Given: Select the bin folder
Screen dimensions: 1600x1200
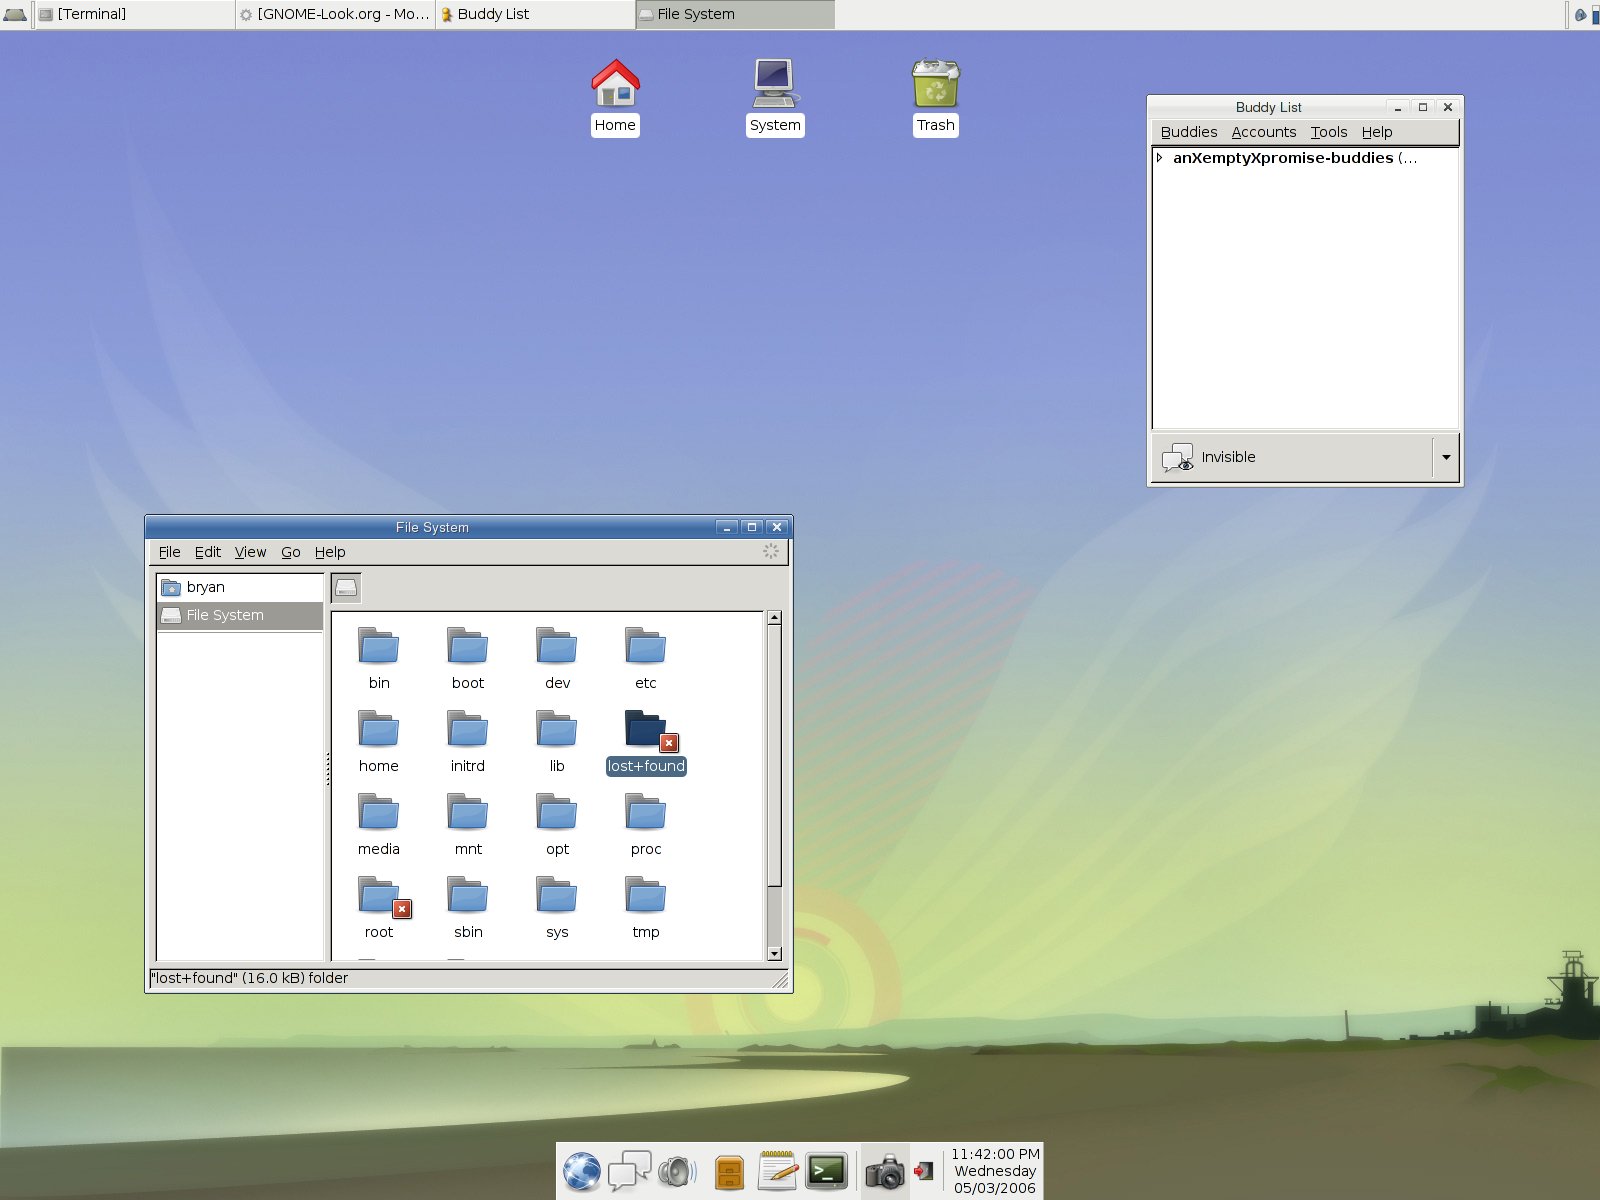Looking at the screenshot, I should click(379, 659).
